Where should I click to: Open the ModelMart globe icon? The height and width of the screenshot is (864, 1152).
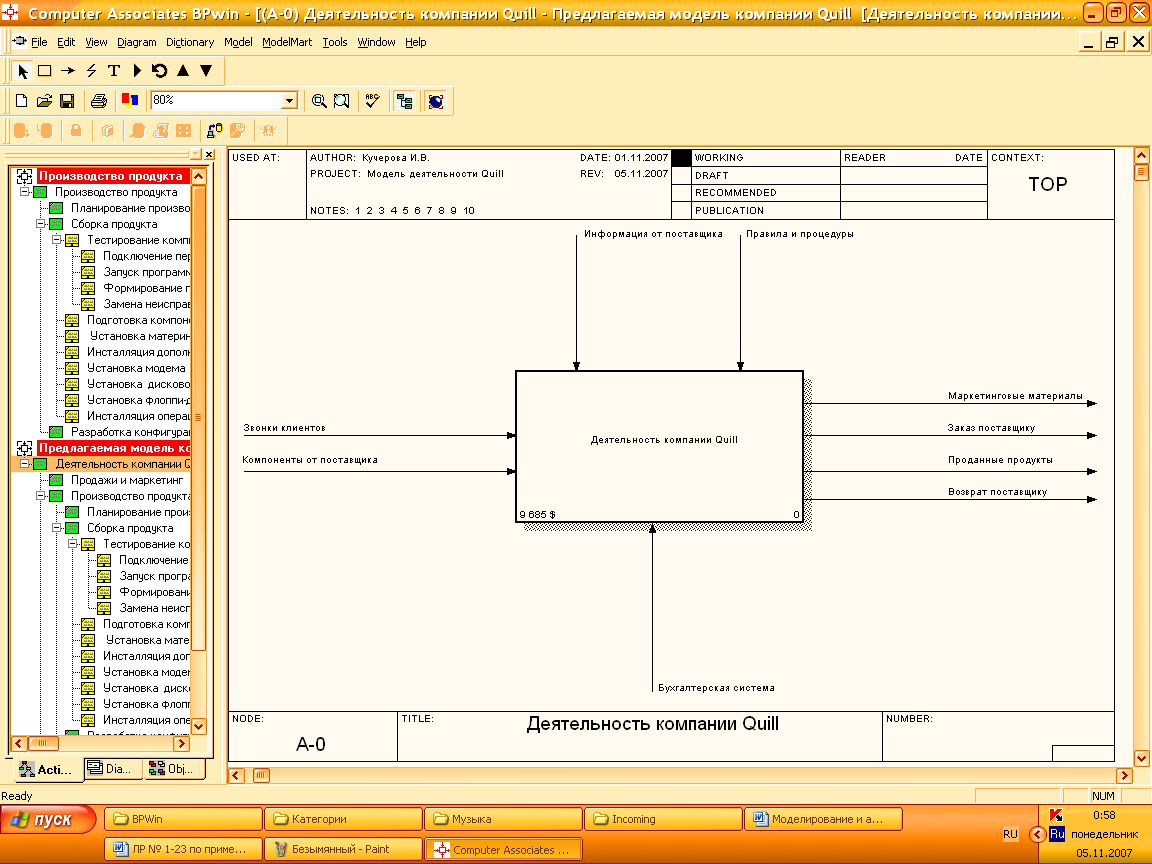click(x=436, y=101)
